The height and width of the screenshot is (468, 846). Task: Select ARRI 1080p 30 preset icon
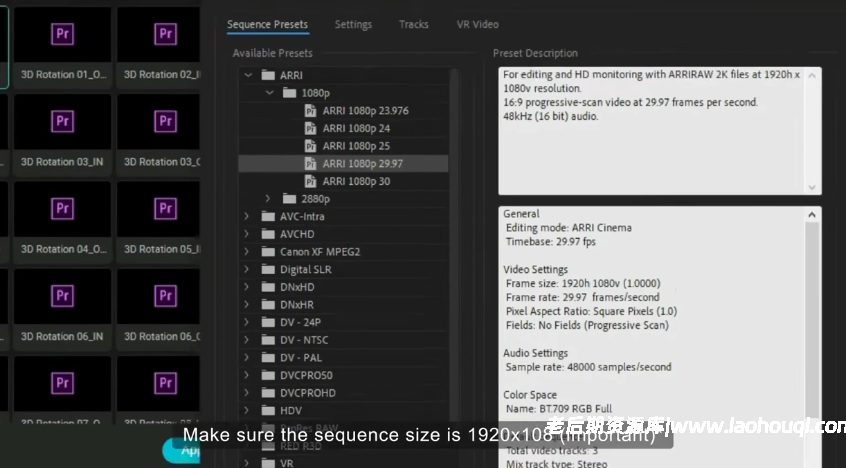(x=310, y=181)
